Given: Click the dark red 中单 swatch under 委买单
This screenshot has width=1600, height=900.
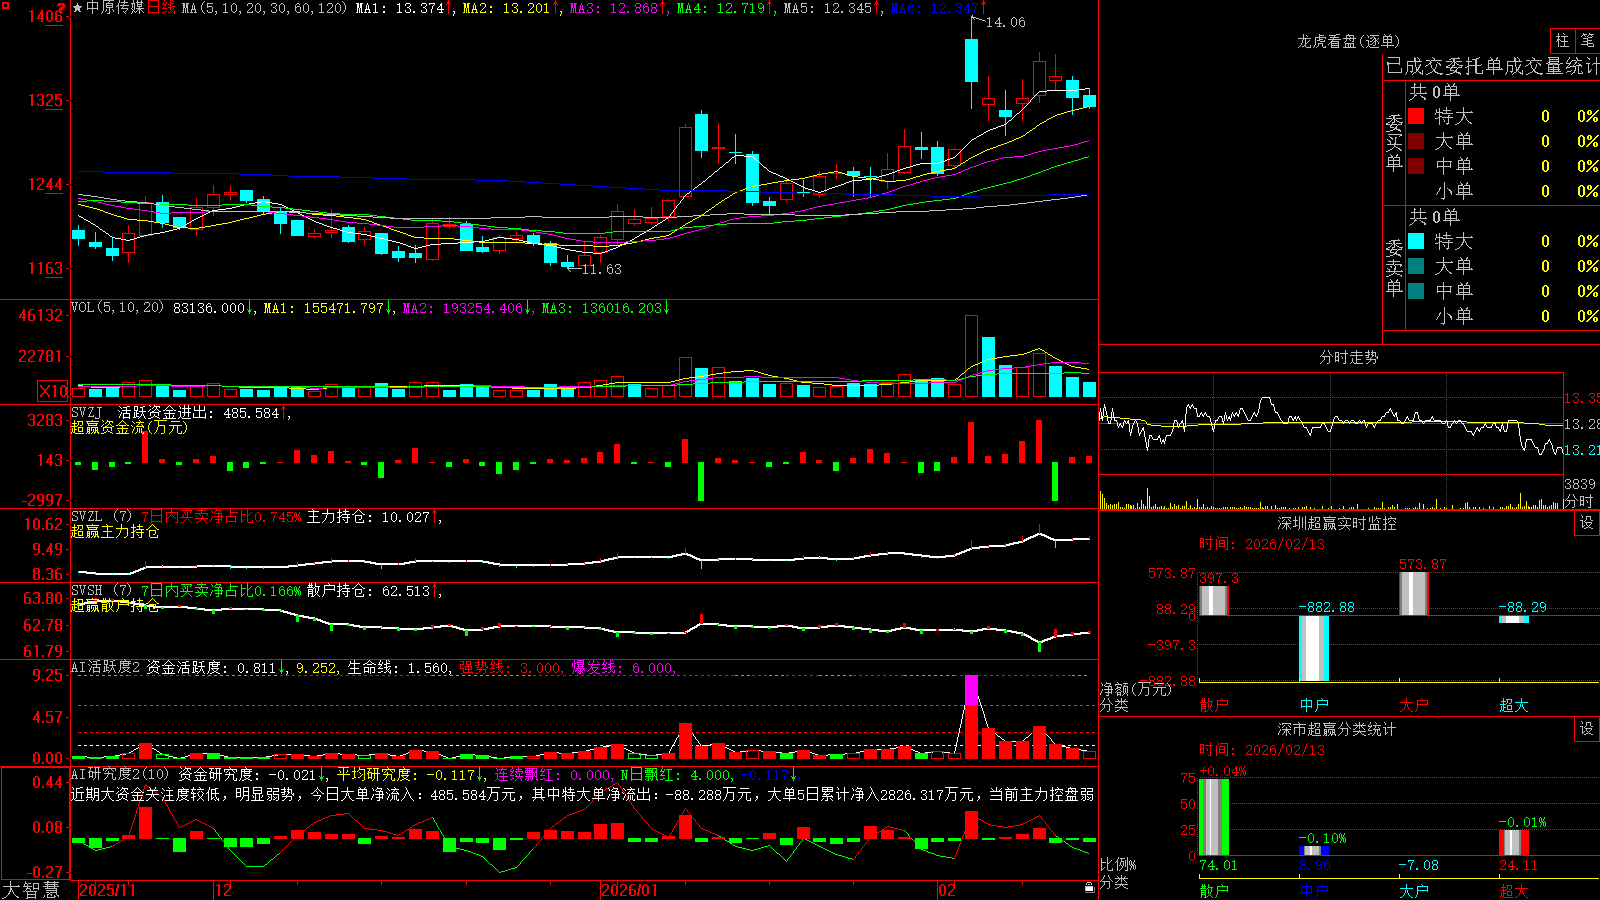Looking at the screenshot, I should [x=1416, y=166].
